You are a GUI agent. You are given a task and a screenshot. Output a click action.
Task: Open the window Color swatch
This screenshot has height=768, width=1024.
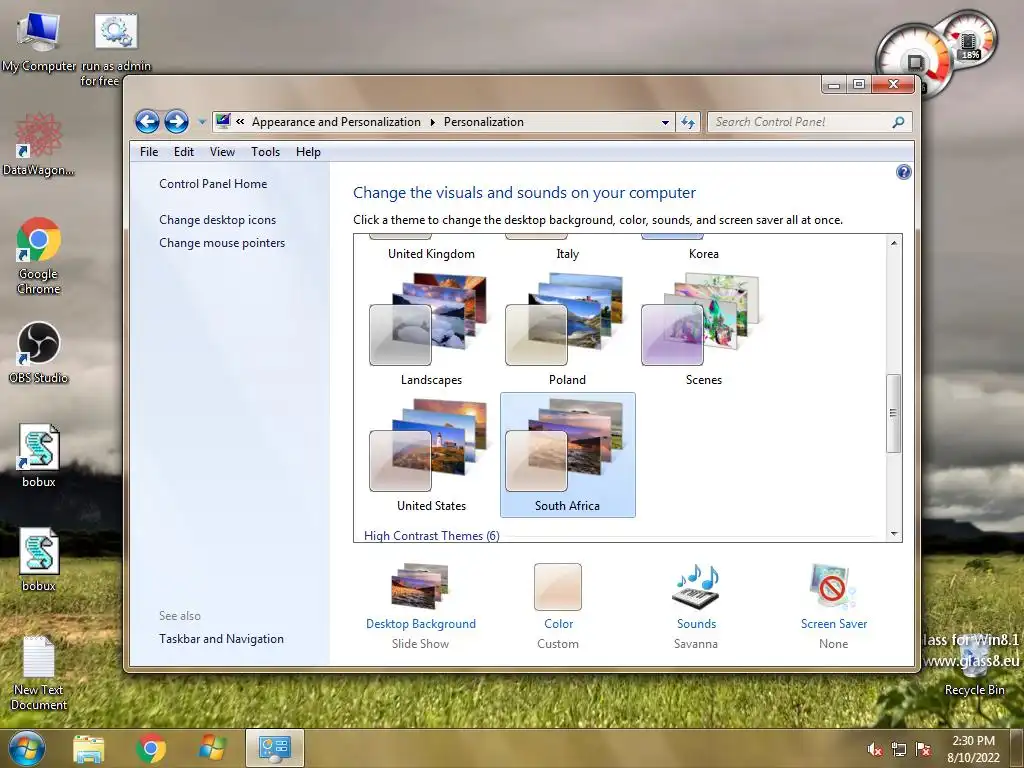pyautogui.click(x=558, y=586)
